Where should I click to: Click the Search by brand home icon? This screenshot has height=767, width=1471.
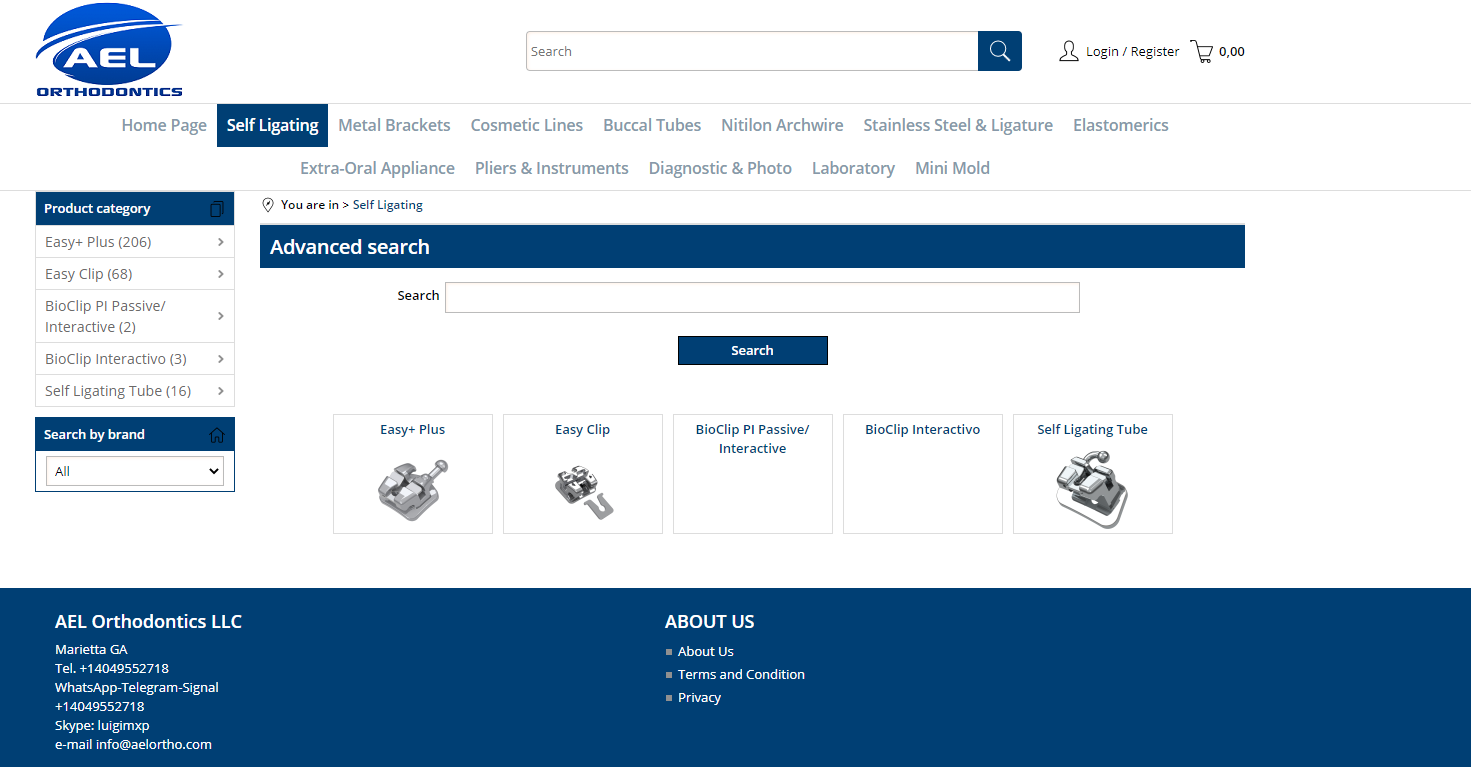tap(217, 435)
